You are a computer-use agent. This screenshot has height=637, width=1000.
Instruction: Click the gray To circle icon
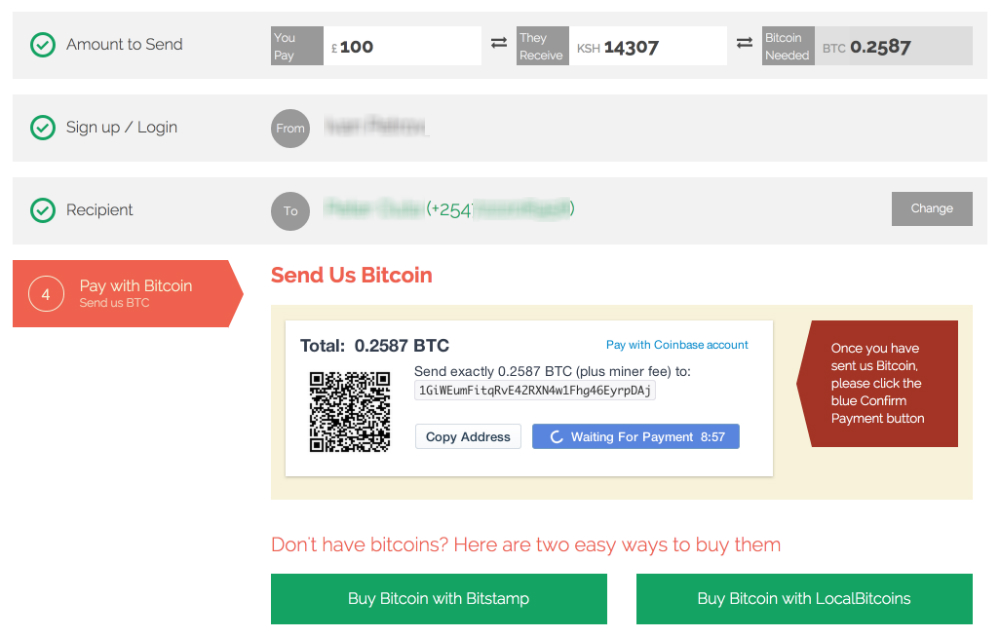click(x=290, y=211)
